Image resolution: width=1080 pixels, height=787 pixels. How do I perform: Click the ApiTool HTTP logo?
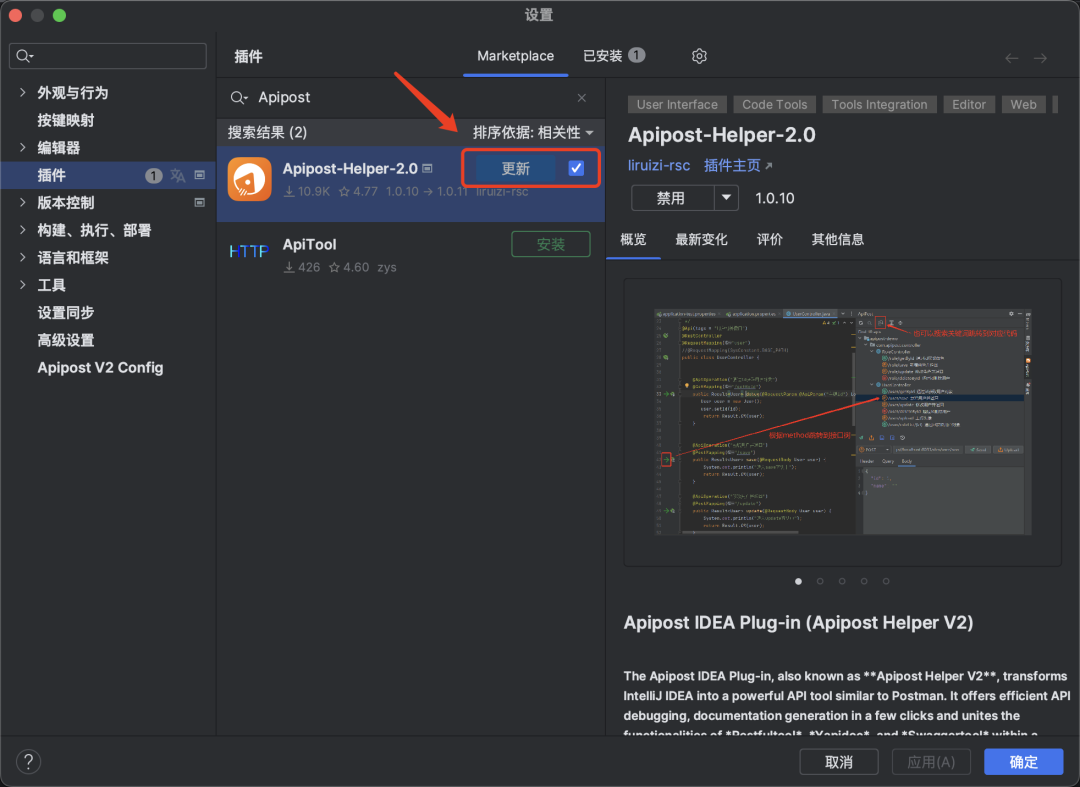249,251
